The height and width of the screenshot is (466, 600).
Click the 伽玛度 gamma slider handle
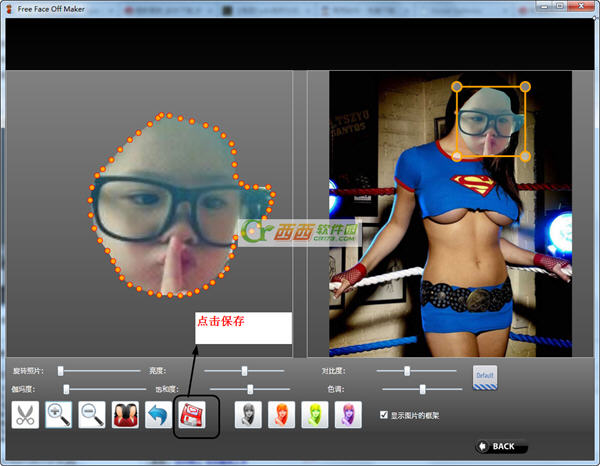67,388
